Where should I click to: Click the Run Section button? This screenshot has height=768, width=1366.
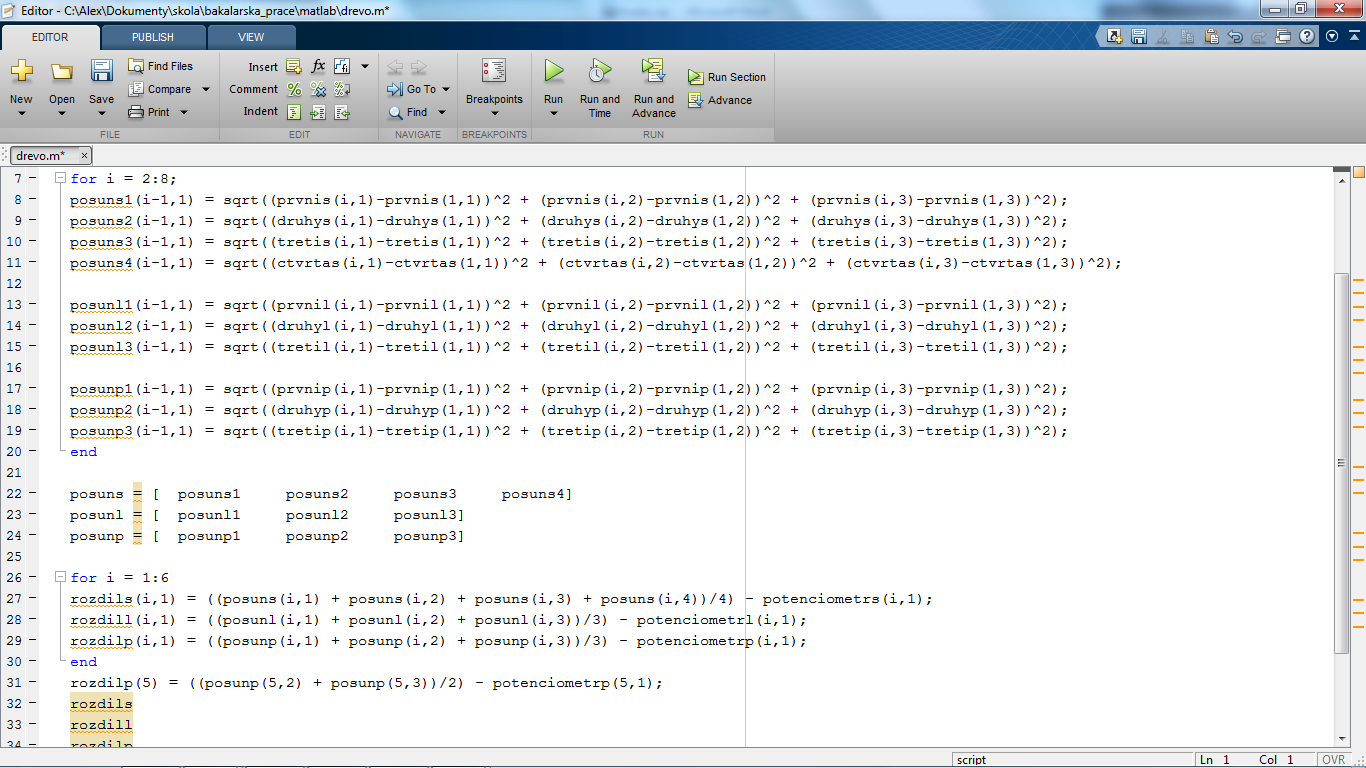(727, 77)
